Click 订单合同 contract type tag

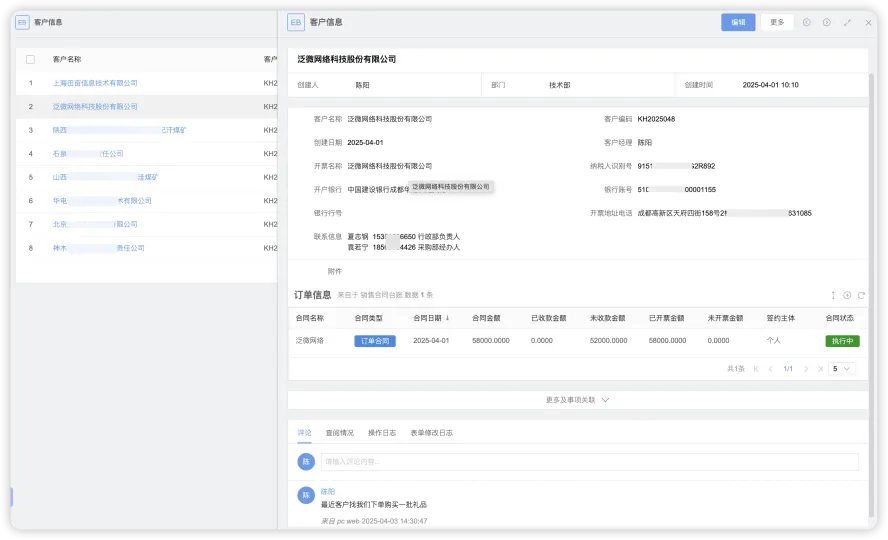tap(375, 341)
